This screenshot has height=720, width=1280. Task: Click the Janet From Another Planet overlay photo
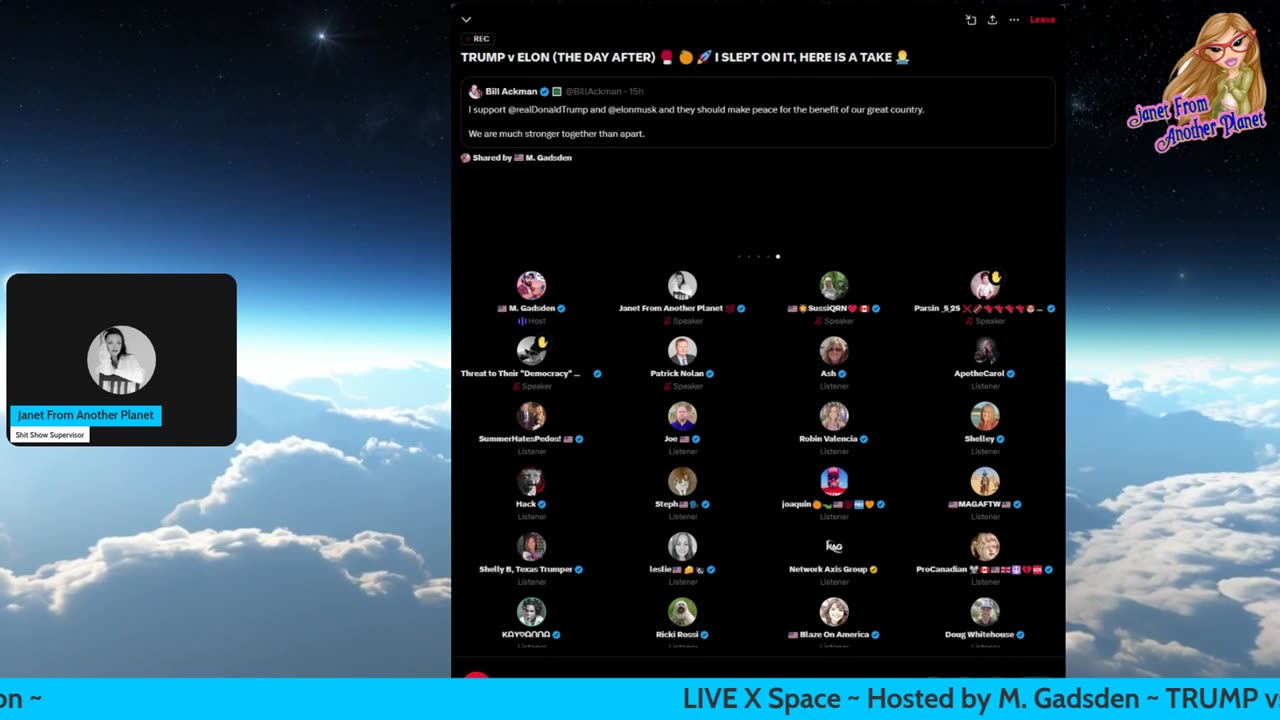121,360
